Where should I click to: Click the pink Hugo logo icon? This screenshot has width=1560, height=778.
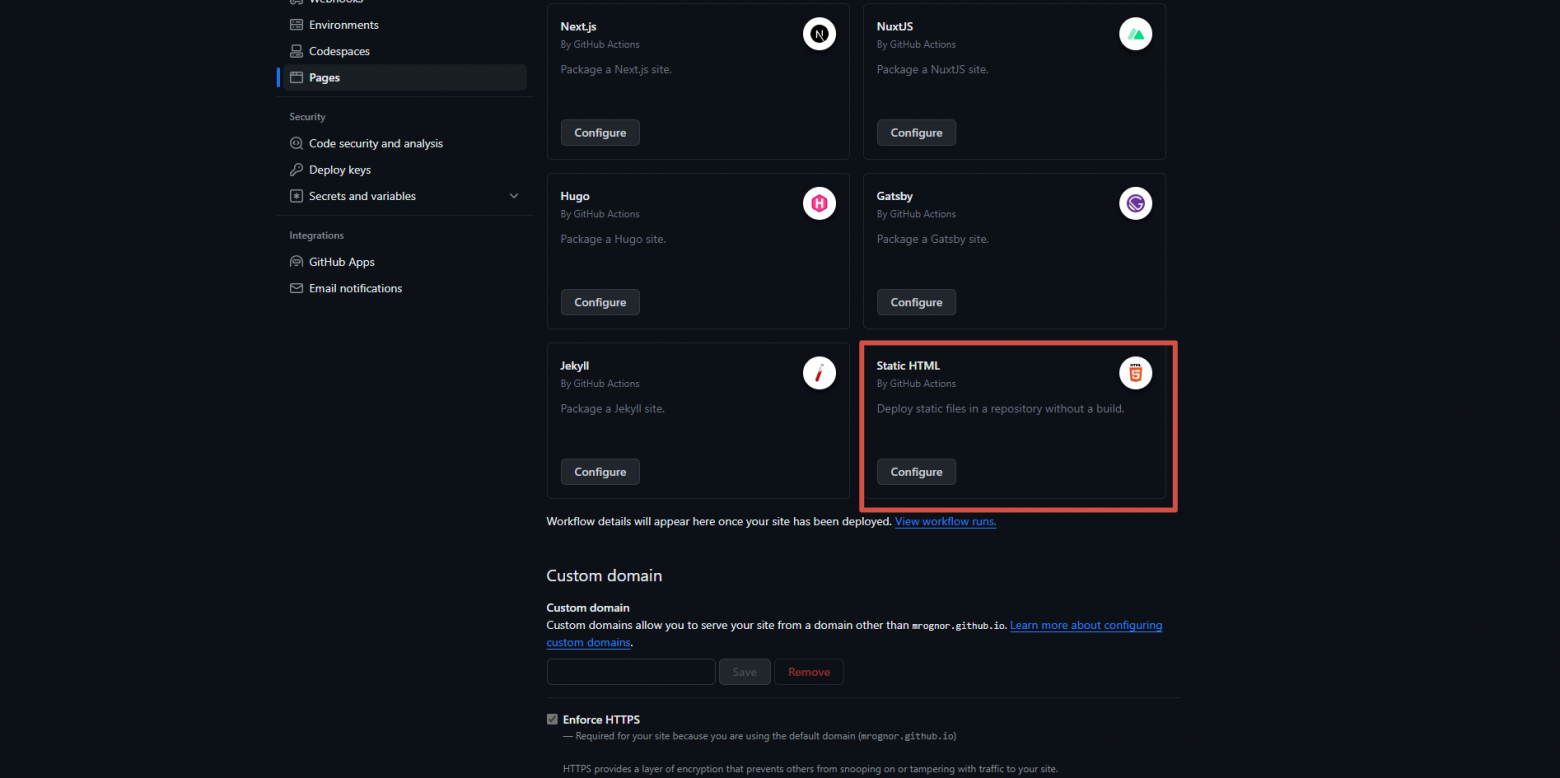tap(819, 204)
